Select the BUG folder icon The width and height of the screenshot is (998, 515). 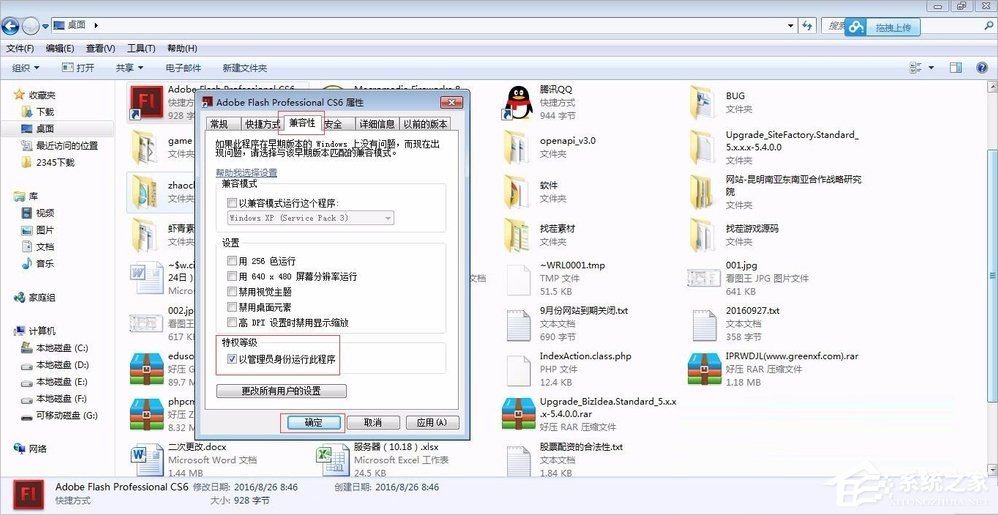pos(704,102)
